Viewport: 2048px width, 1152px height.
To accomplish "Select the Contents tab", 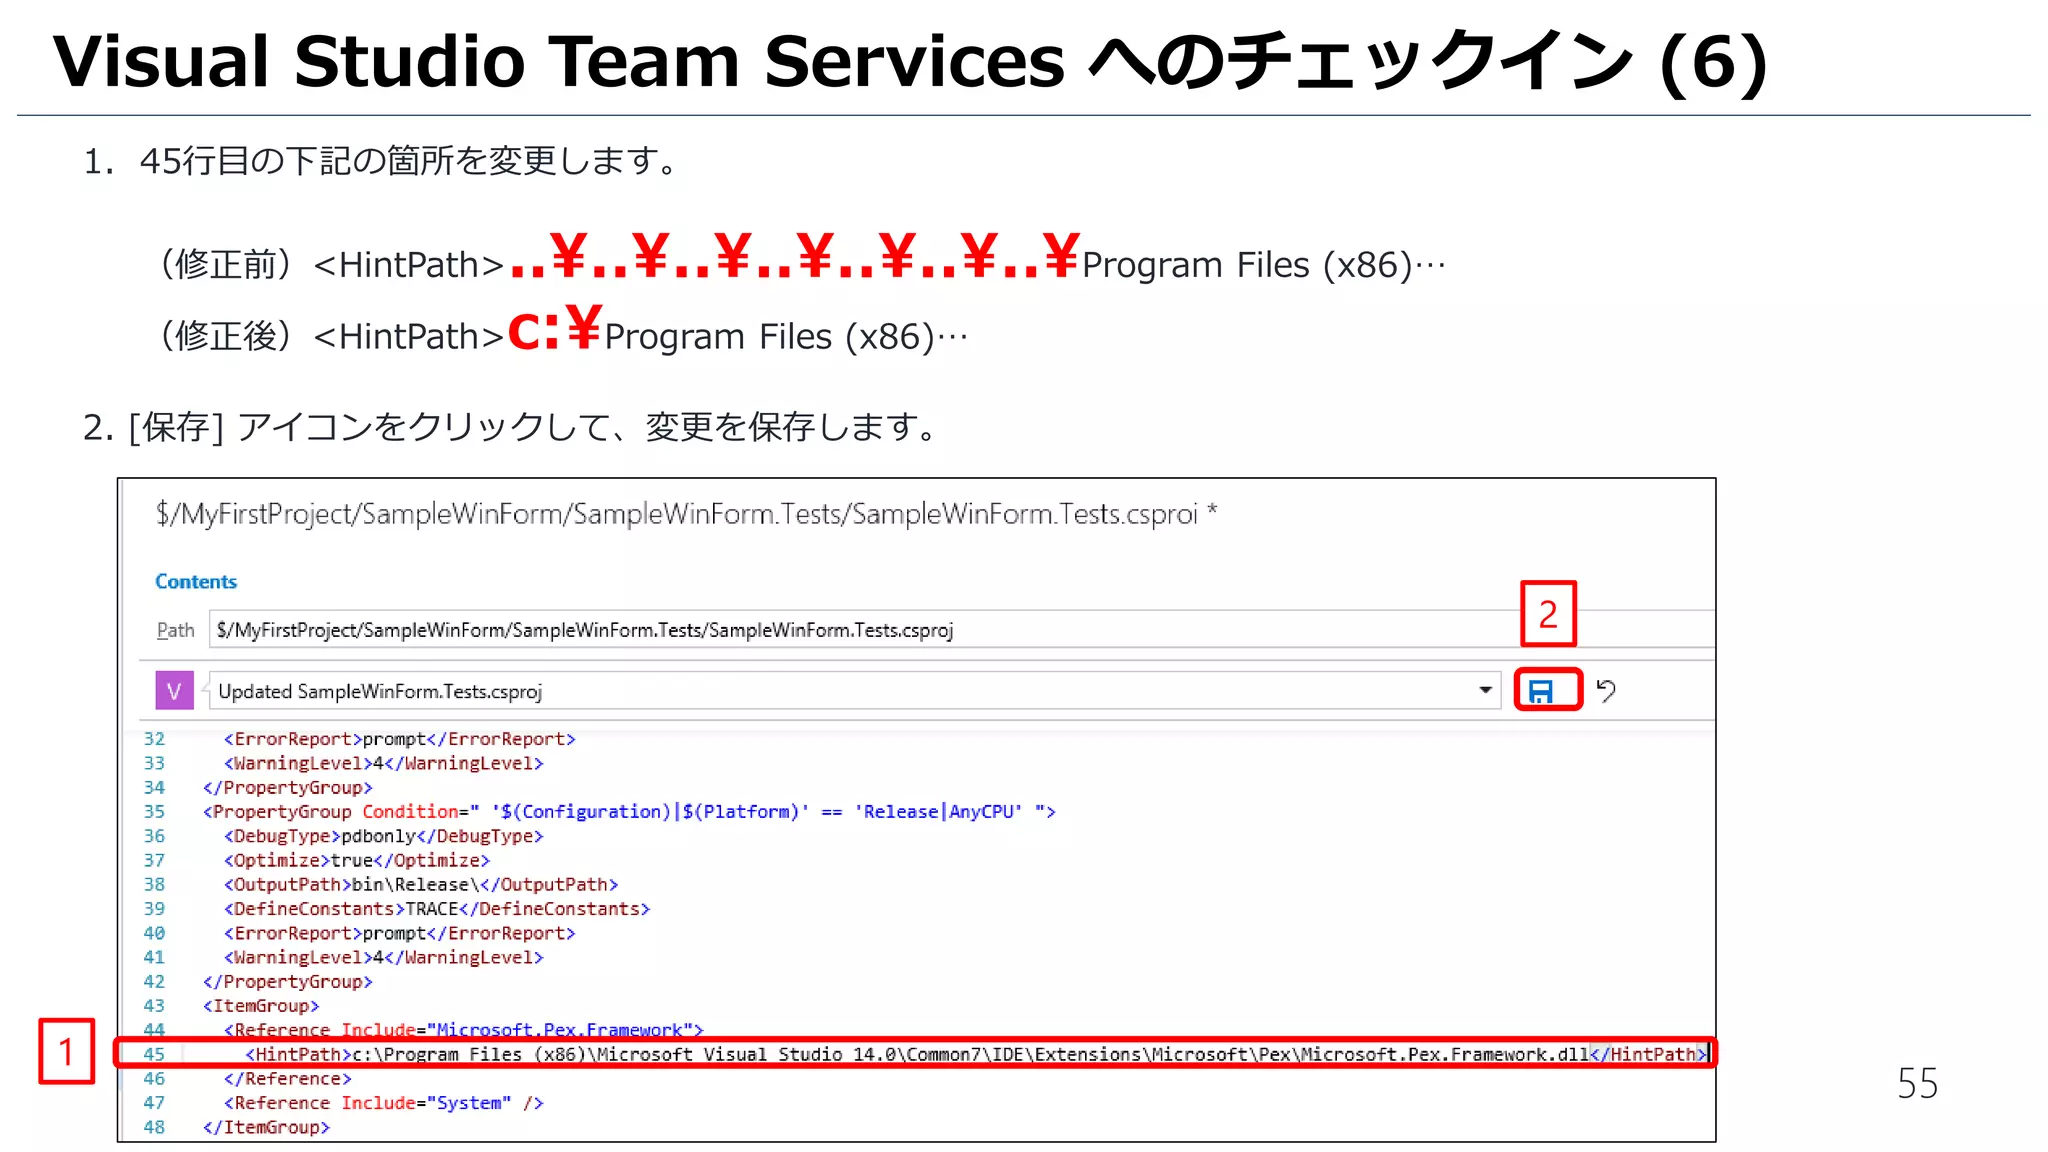I will [196, 581].
